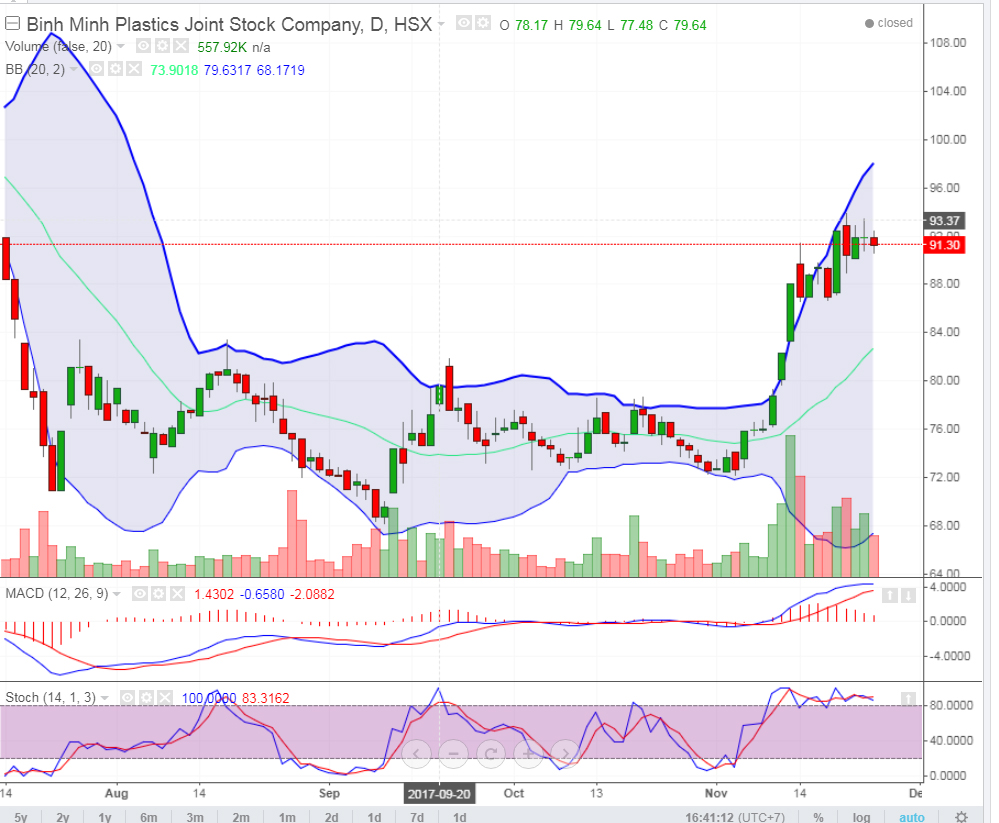Toggle the percent scale button

tap(818, 817)
